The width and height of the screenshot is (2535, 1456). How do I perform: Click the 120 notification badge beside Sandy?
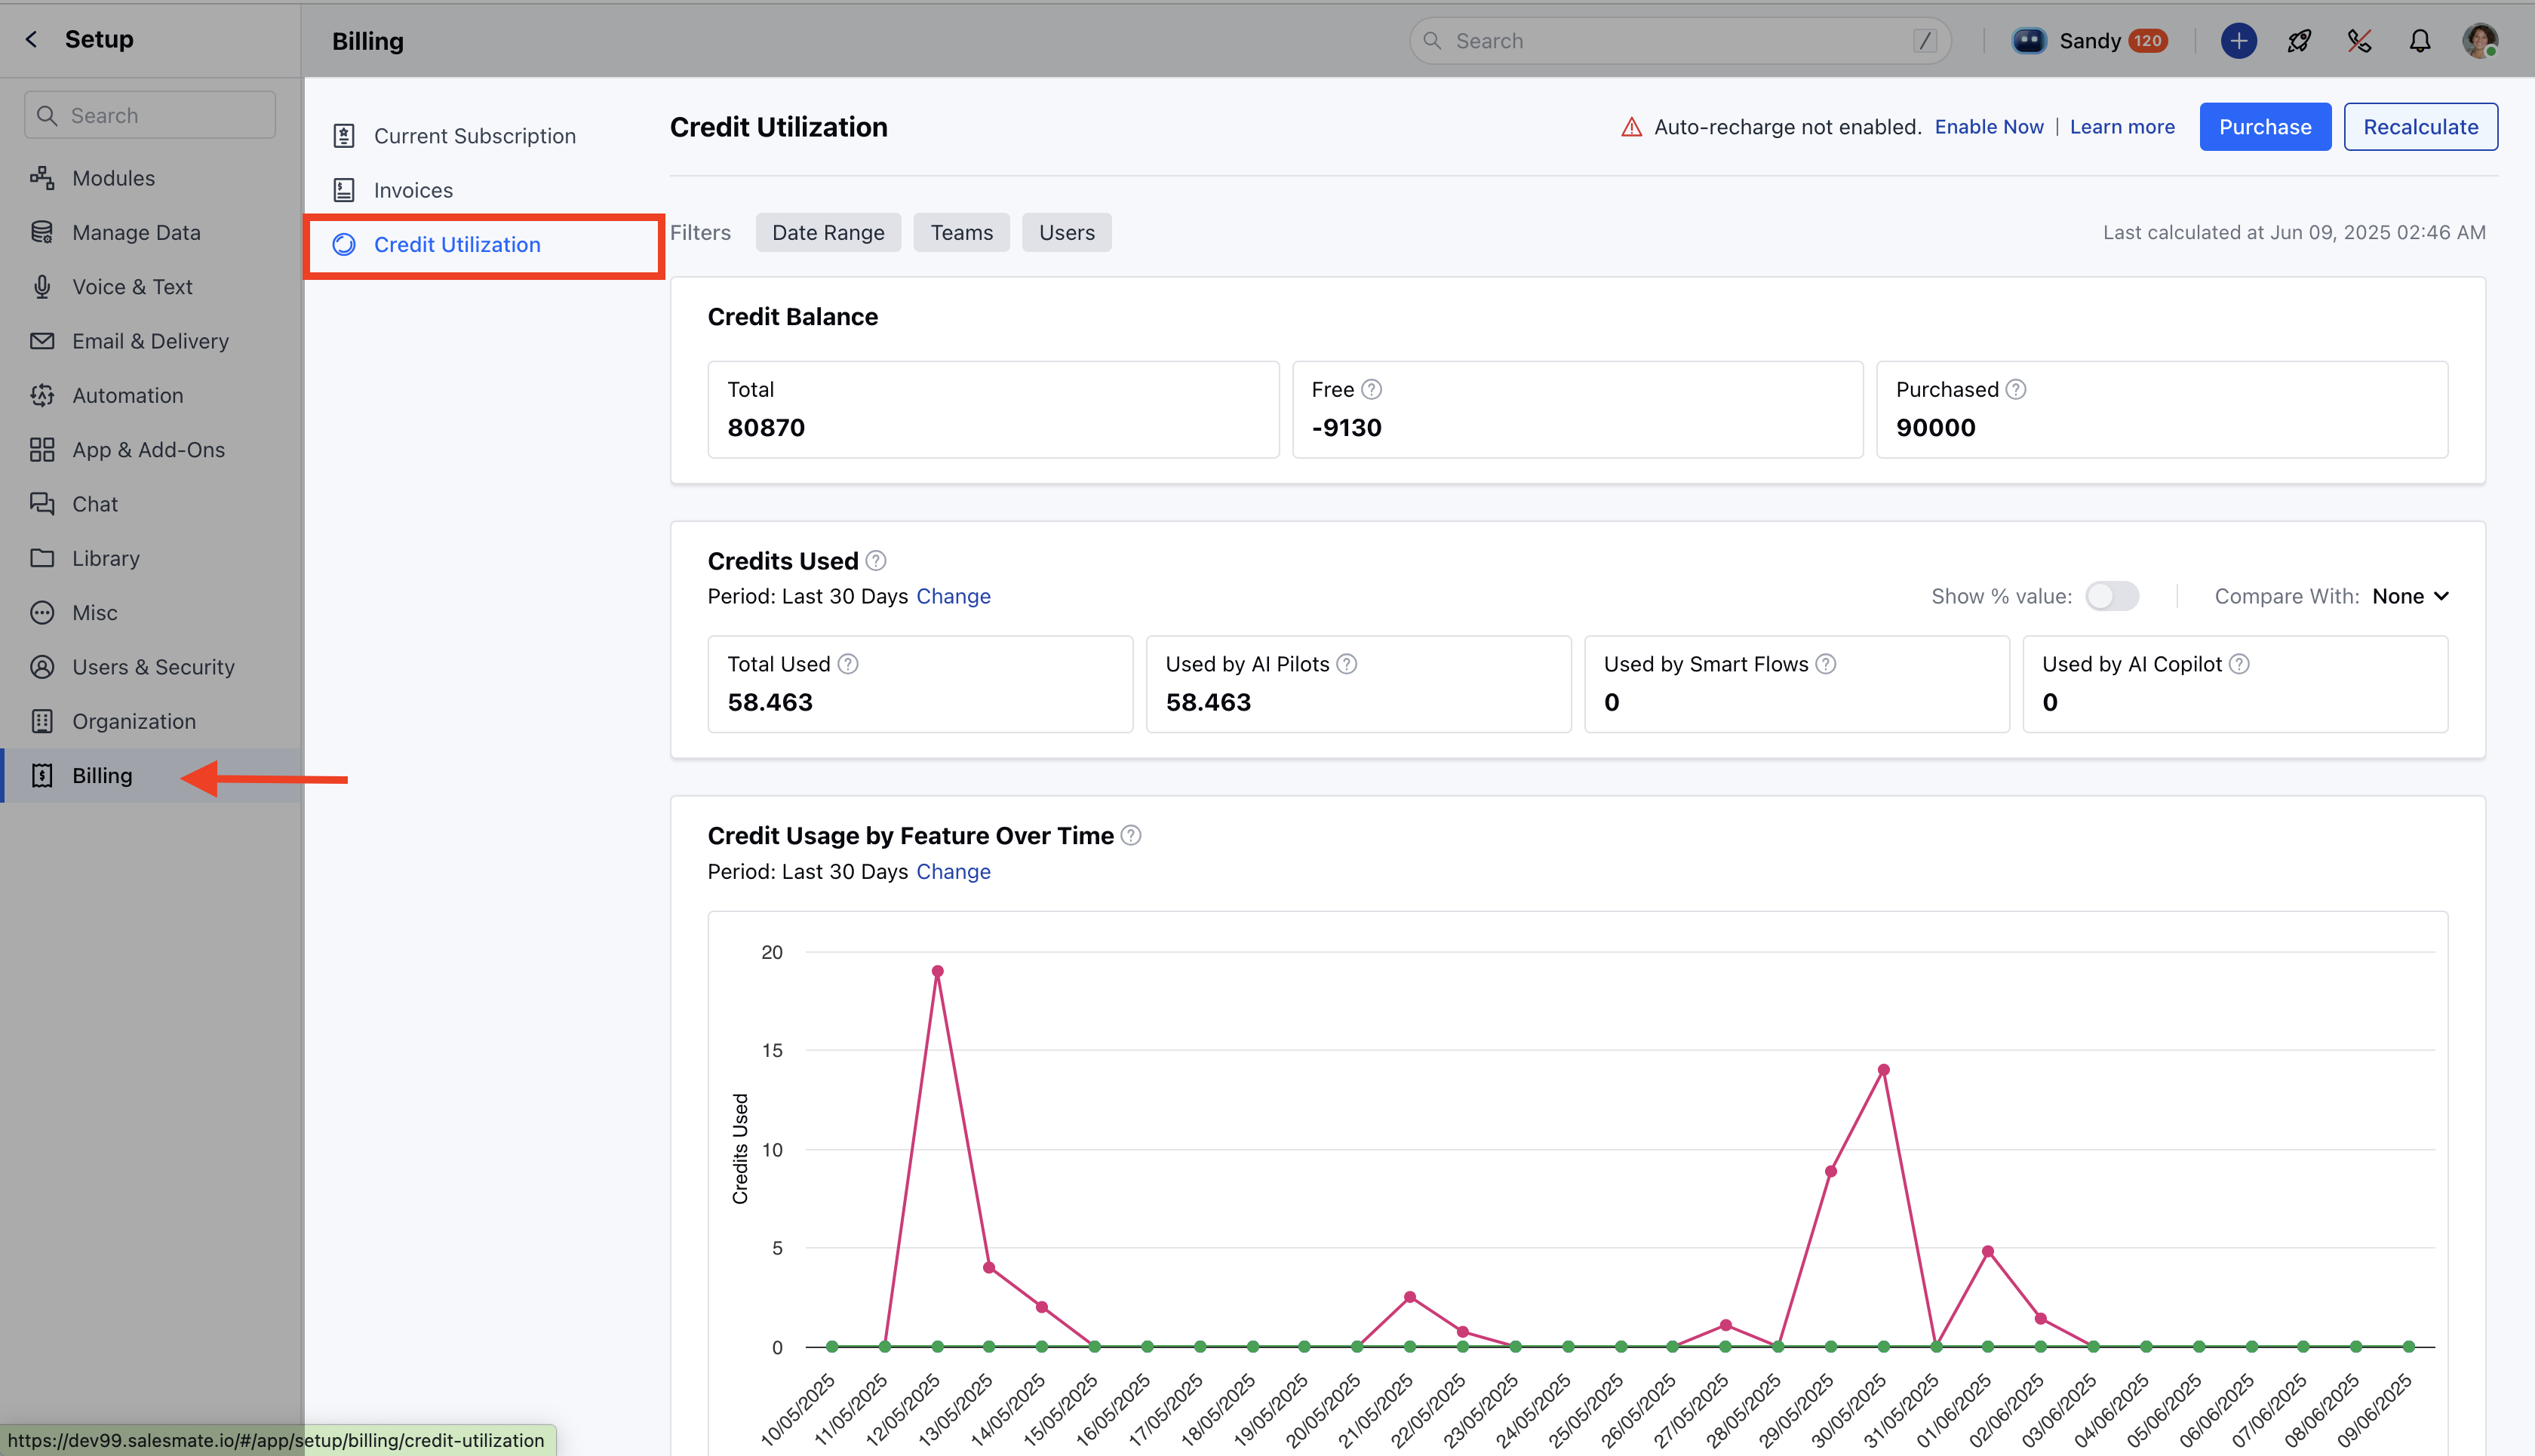click(x=2147, y=41)
